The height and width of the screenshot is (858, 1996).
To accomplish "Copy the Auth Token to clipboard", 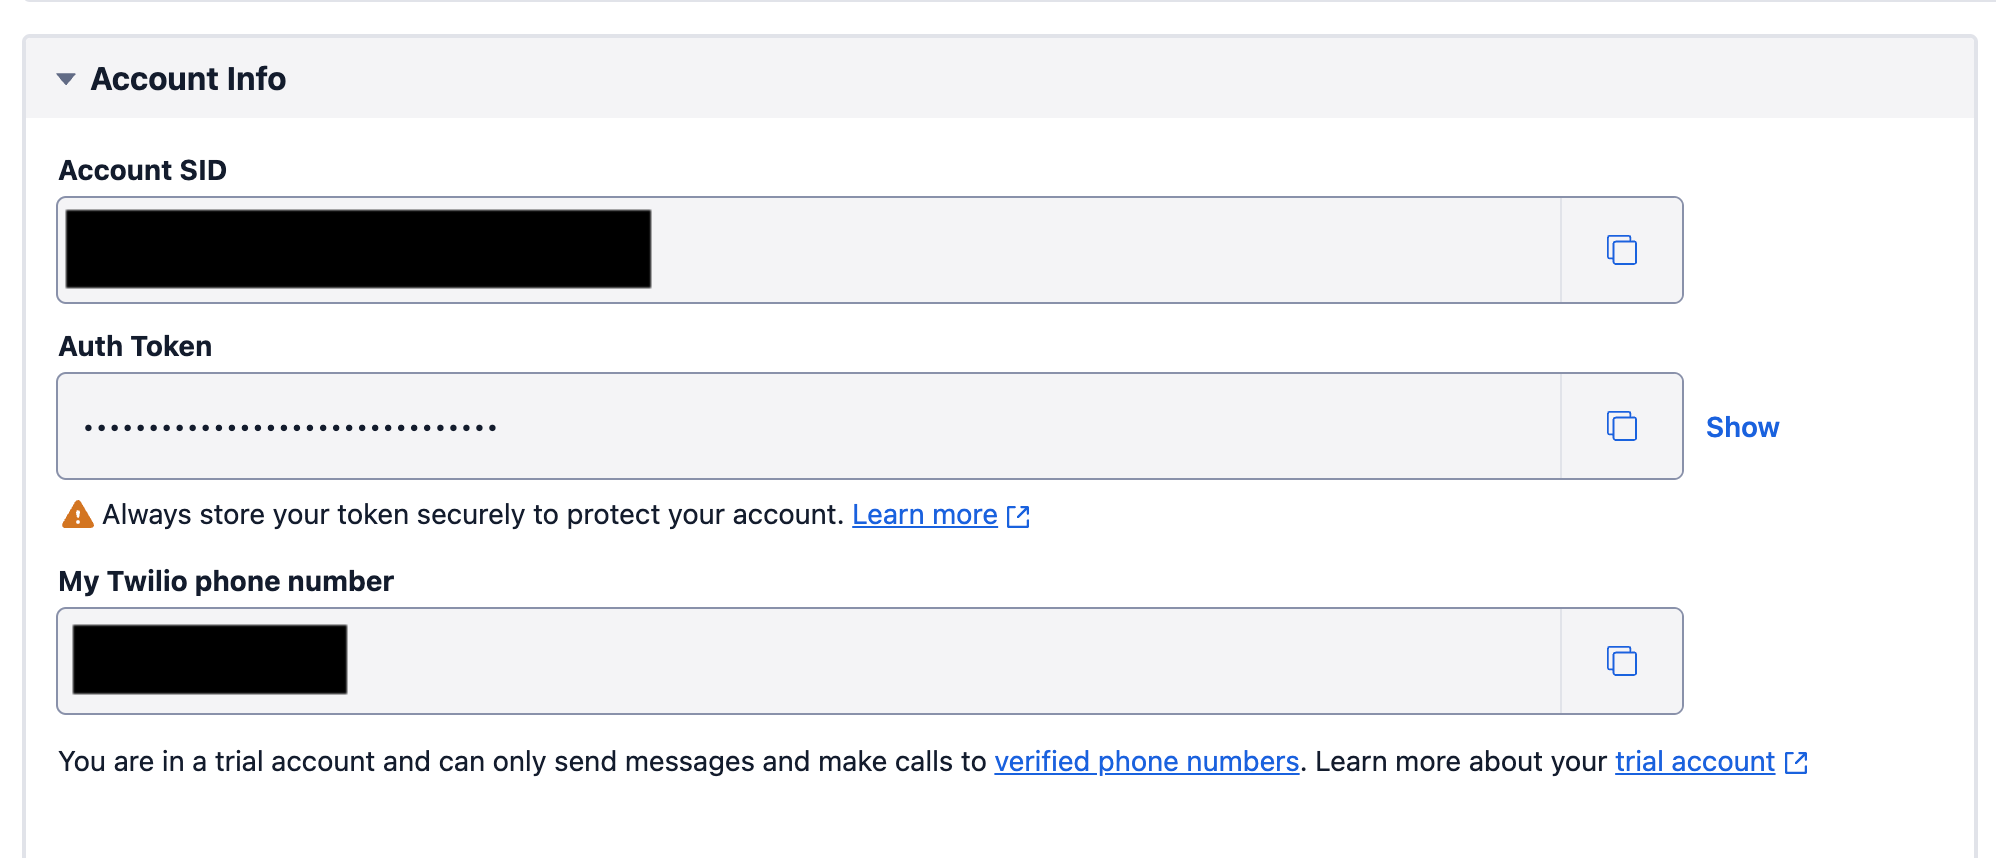I will coord(1621,426).
